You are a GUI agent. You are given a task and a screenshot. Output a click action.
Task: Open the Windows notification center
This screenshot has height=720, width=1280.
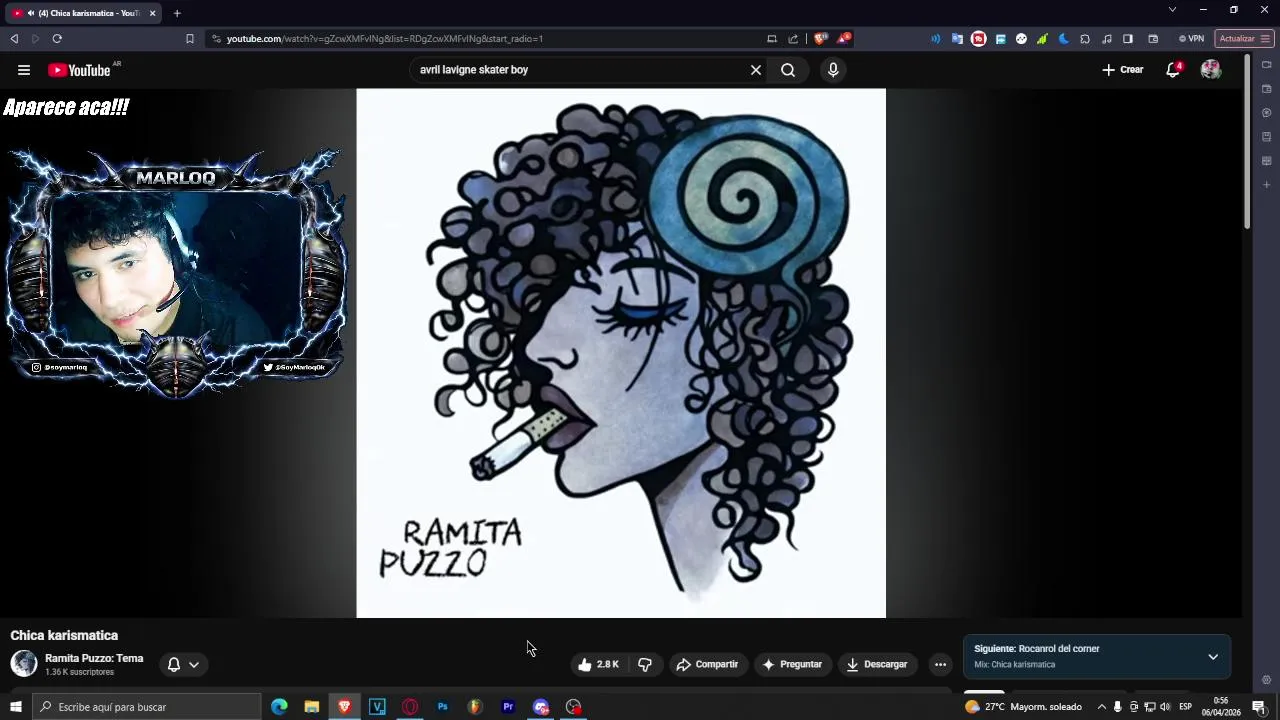tap(1259, 707)
